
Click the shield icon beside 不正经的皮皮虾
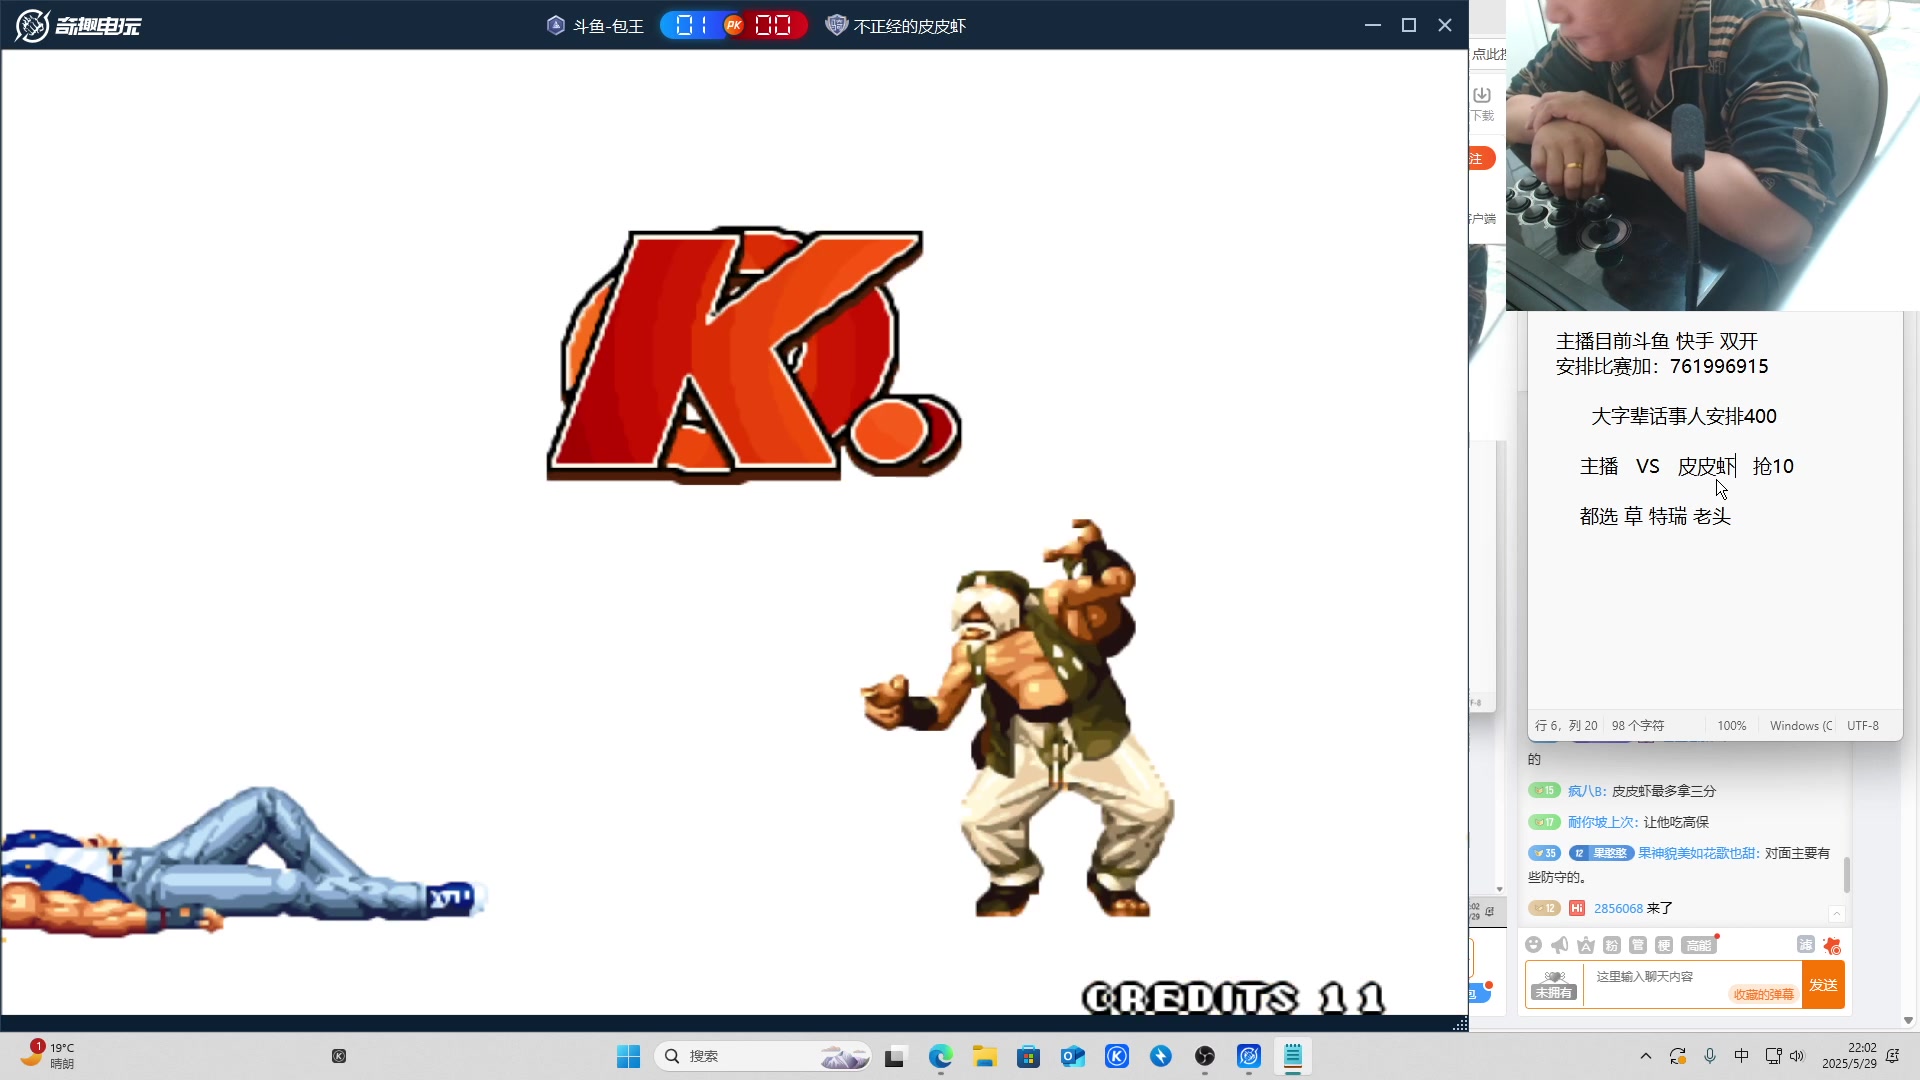836,25
